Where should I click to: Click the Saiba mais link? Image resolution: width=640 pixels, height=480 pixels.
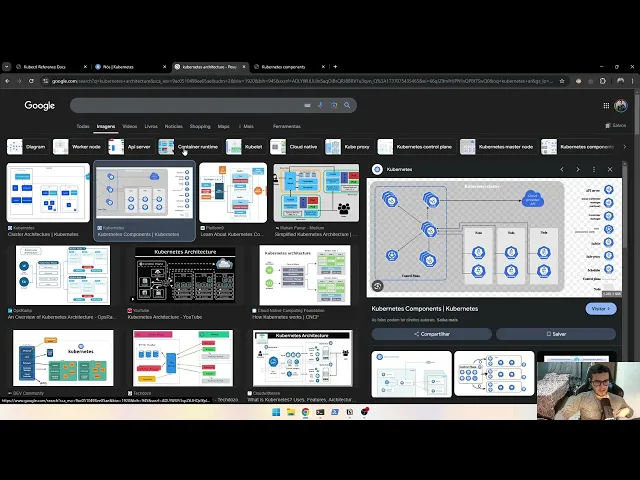(x=447, y=320)
